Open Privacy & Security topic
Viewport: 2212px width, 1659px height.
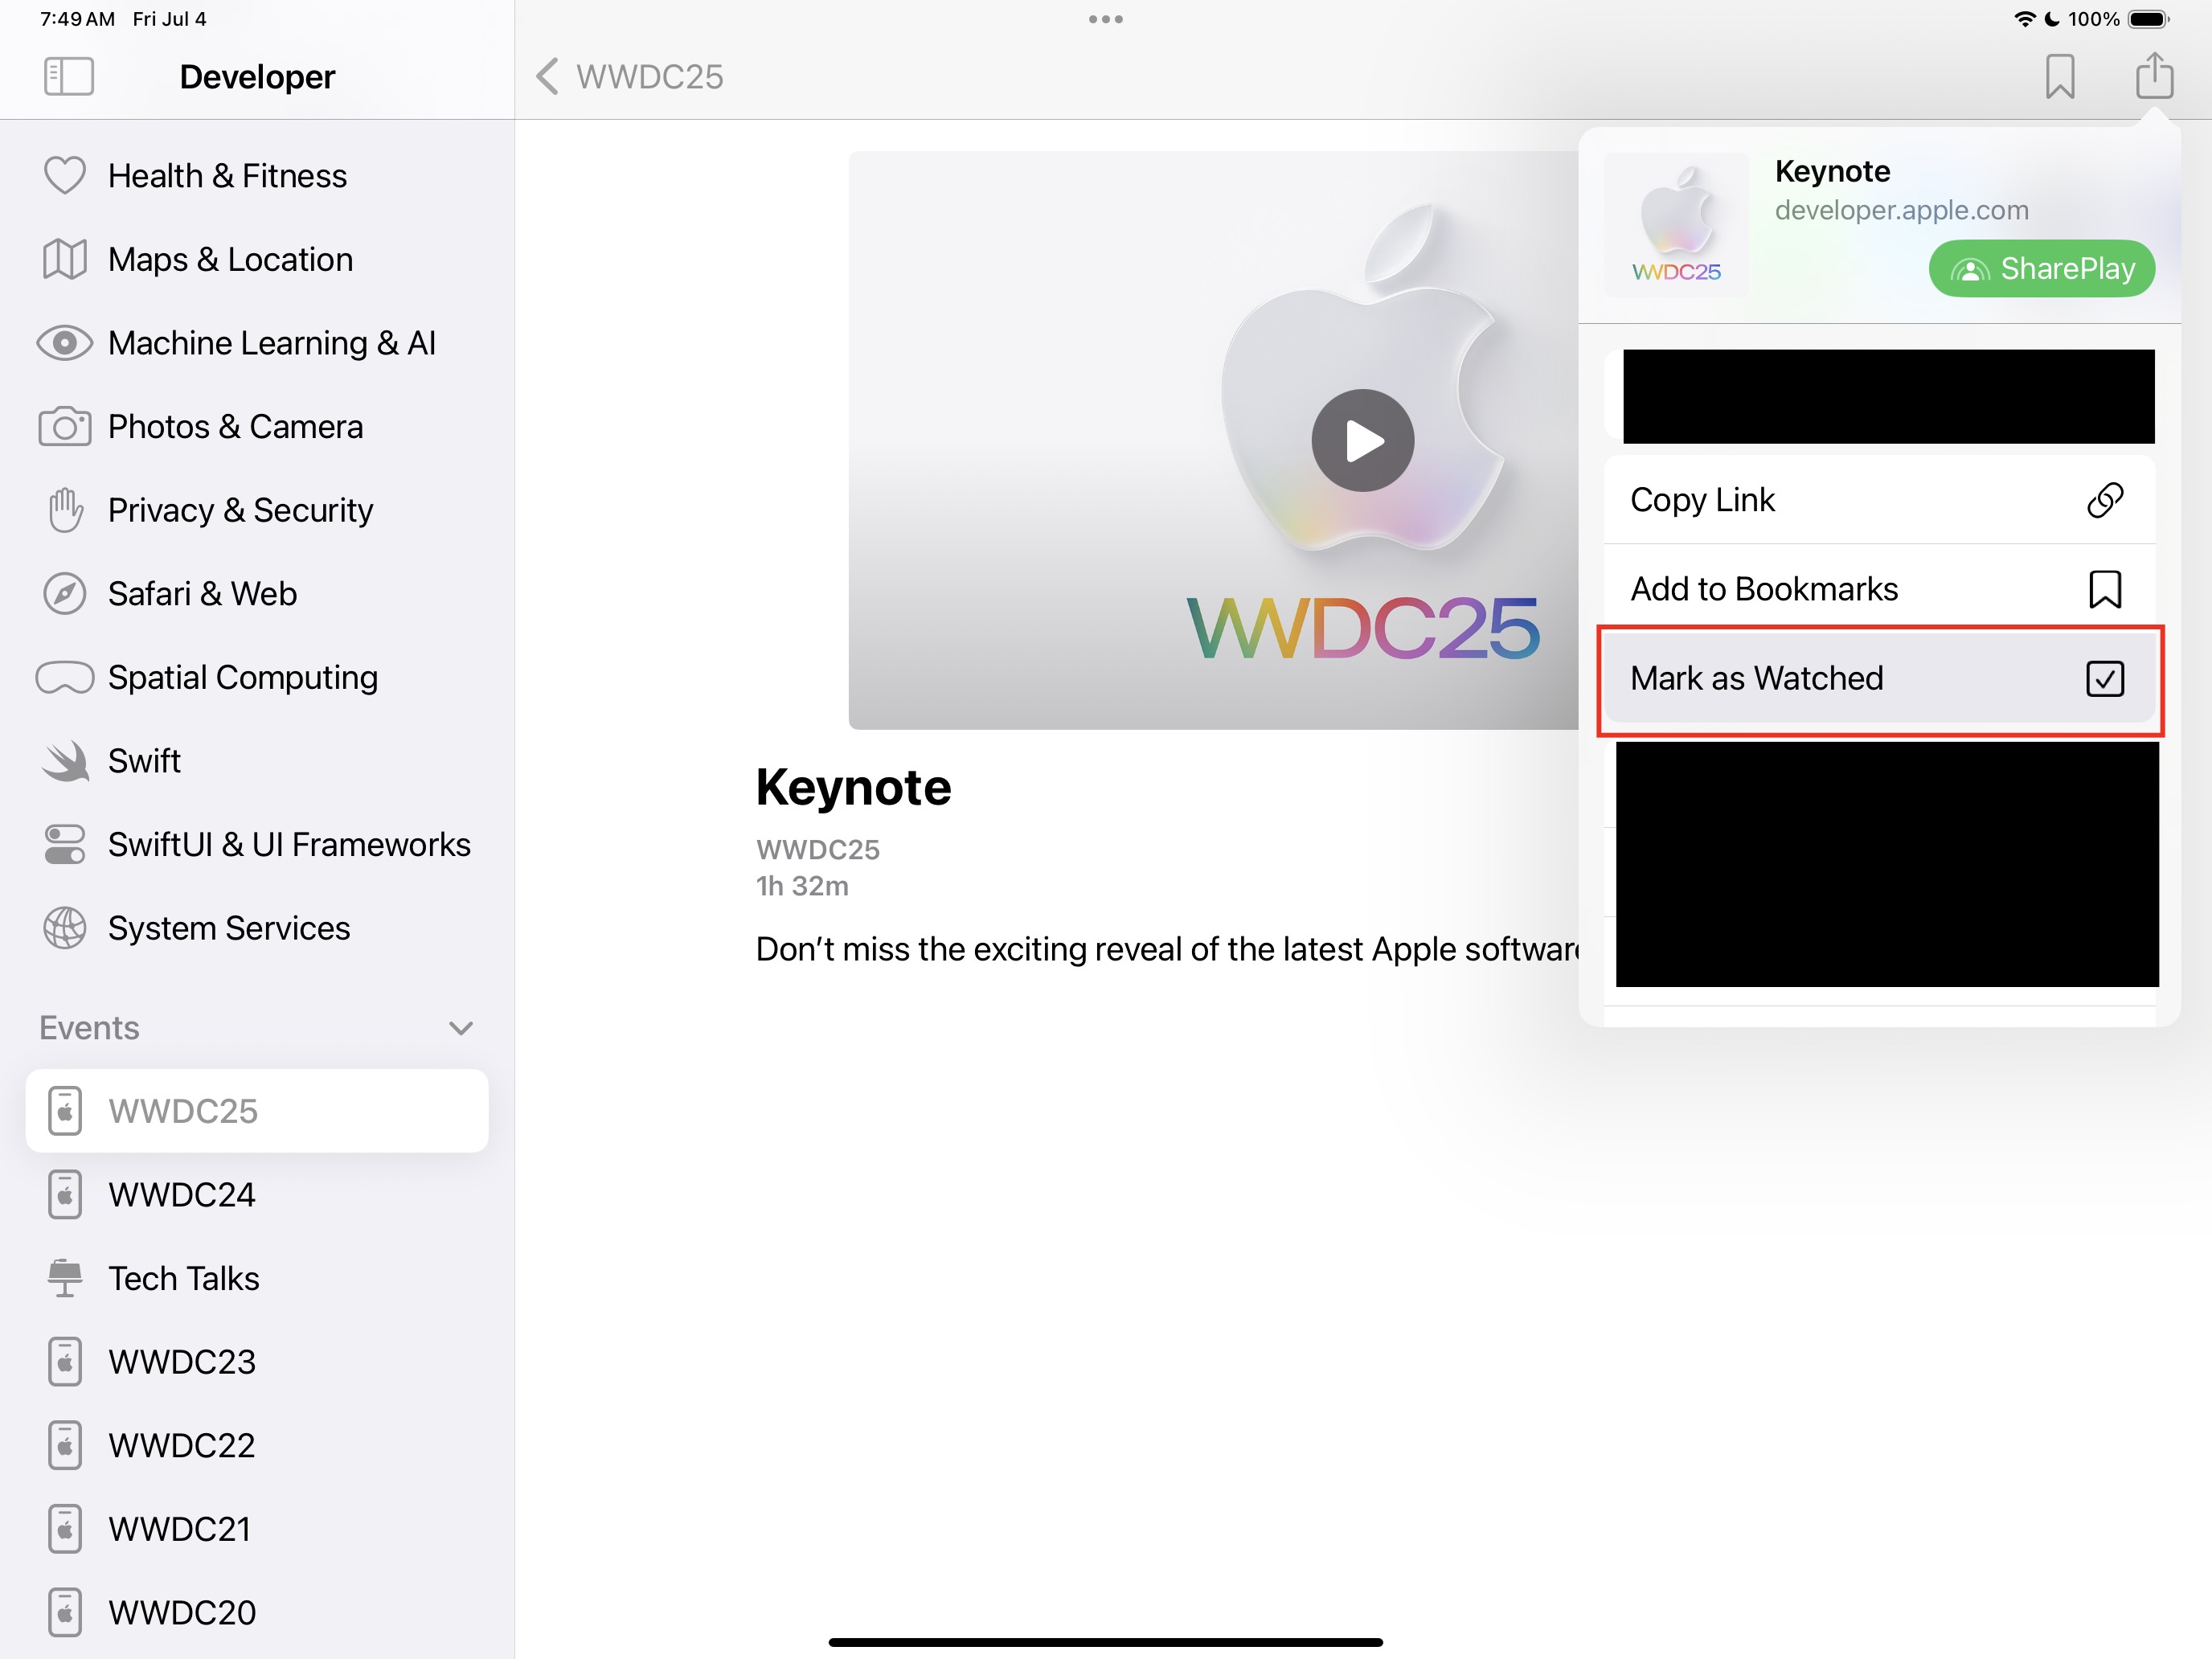[257, 510]
